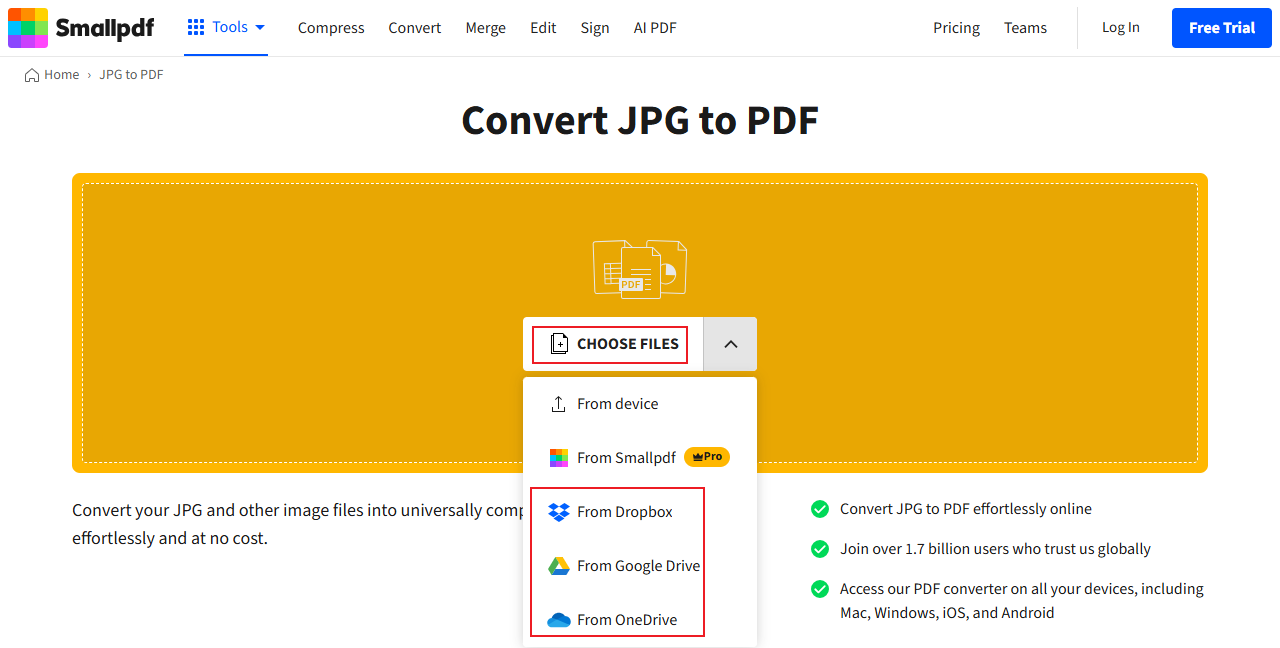The image size is (1280, 648).
Task: Click the OneDrive cloud icon
Action: pos(558,619)
